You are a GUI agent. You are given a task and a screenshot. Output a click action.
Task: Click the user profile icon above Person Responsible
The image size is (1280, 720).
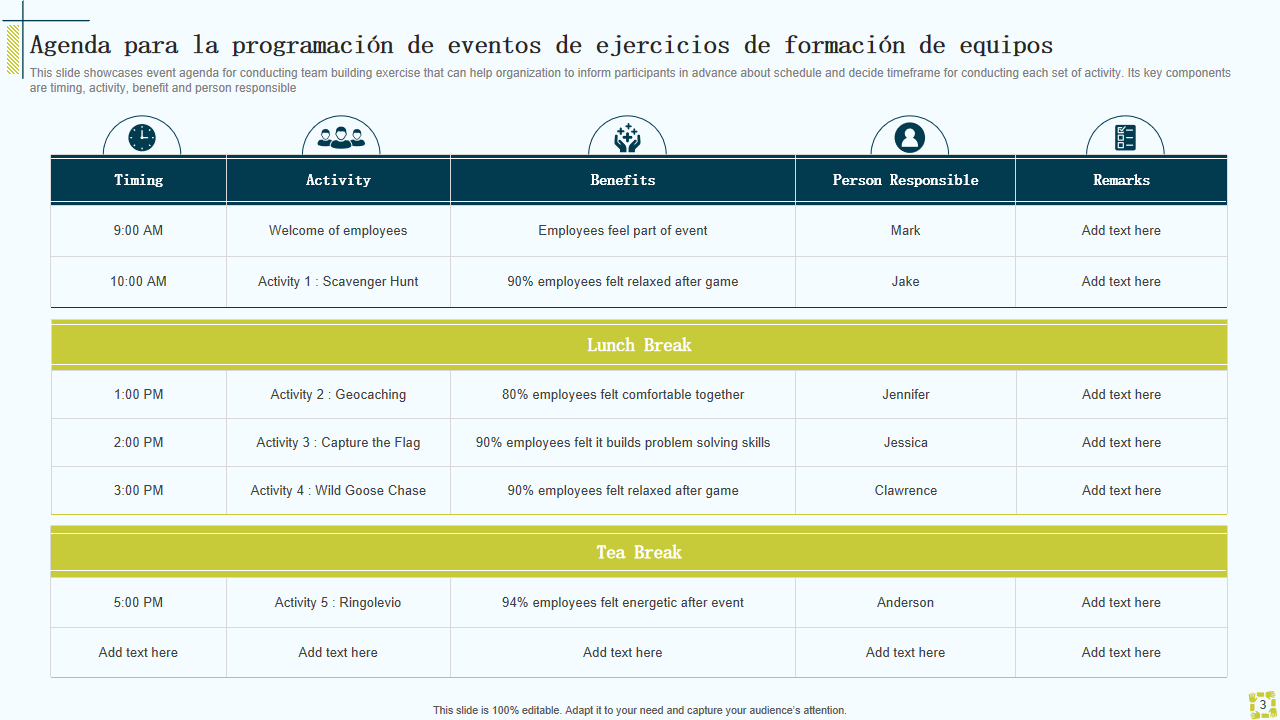tap(910, 137)
